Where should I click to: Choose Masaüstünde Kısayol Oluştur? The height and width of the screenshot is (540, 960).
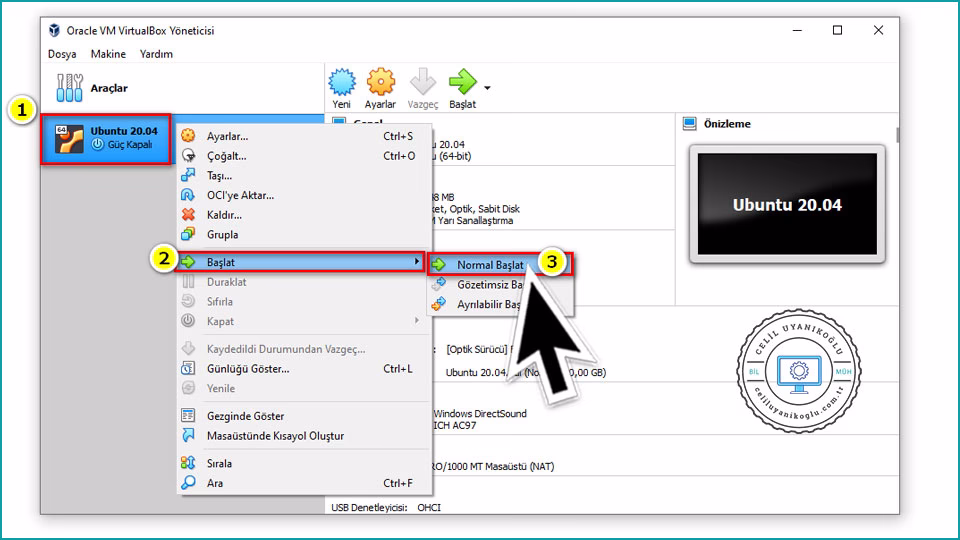(304, 435)
